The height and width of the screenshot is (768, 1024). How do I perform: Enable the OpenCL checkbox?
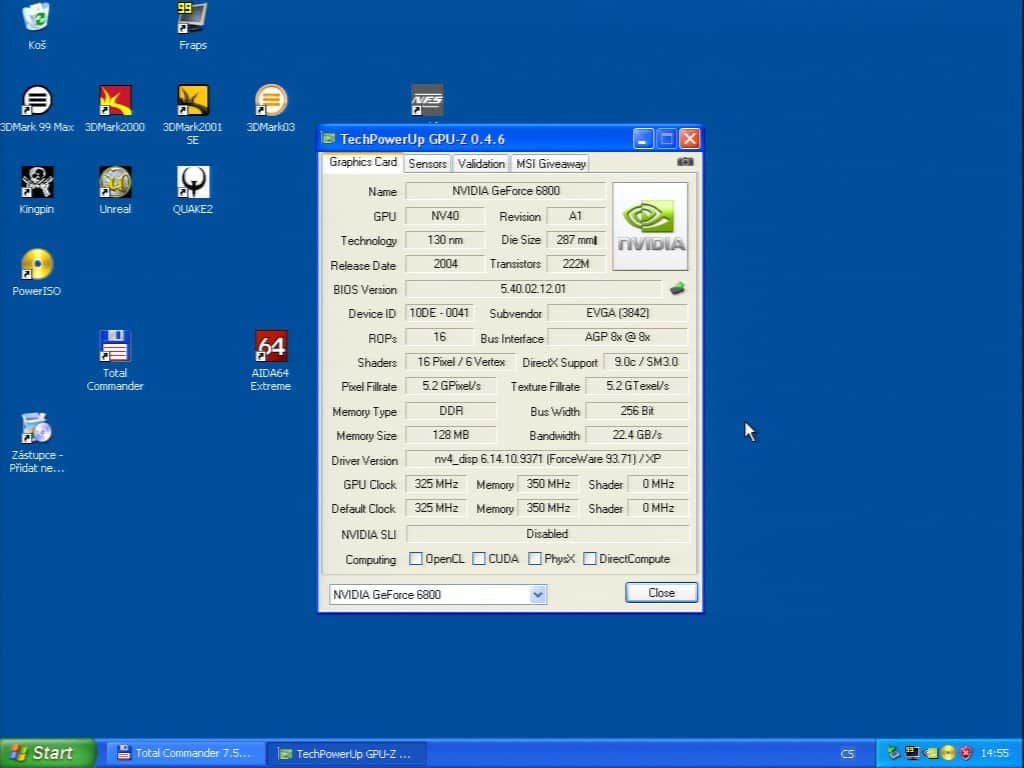click(x=415, y=559)
